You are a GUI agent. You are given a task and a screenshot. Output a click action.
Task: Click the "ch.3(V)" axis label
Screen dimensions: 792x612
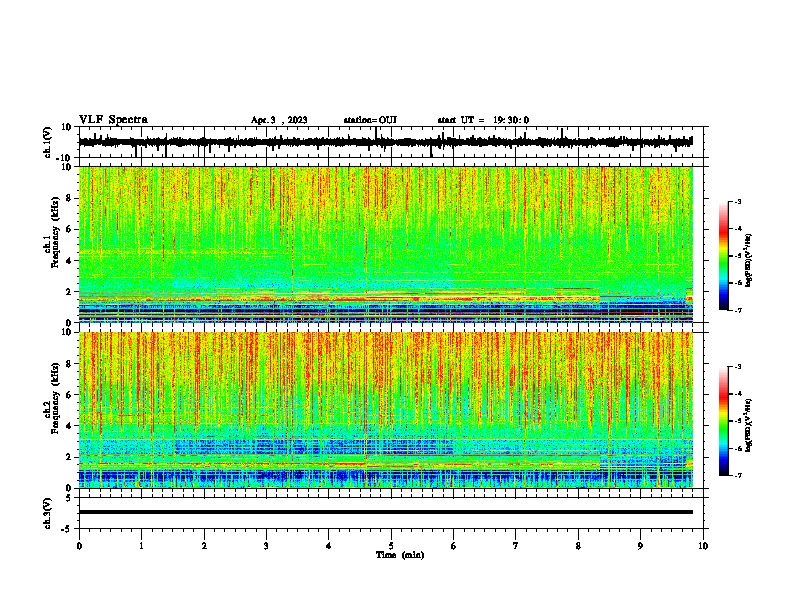point(48,514)
